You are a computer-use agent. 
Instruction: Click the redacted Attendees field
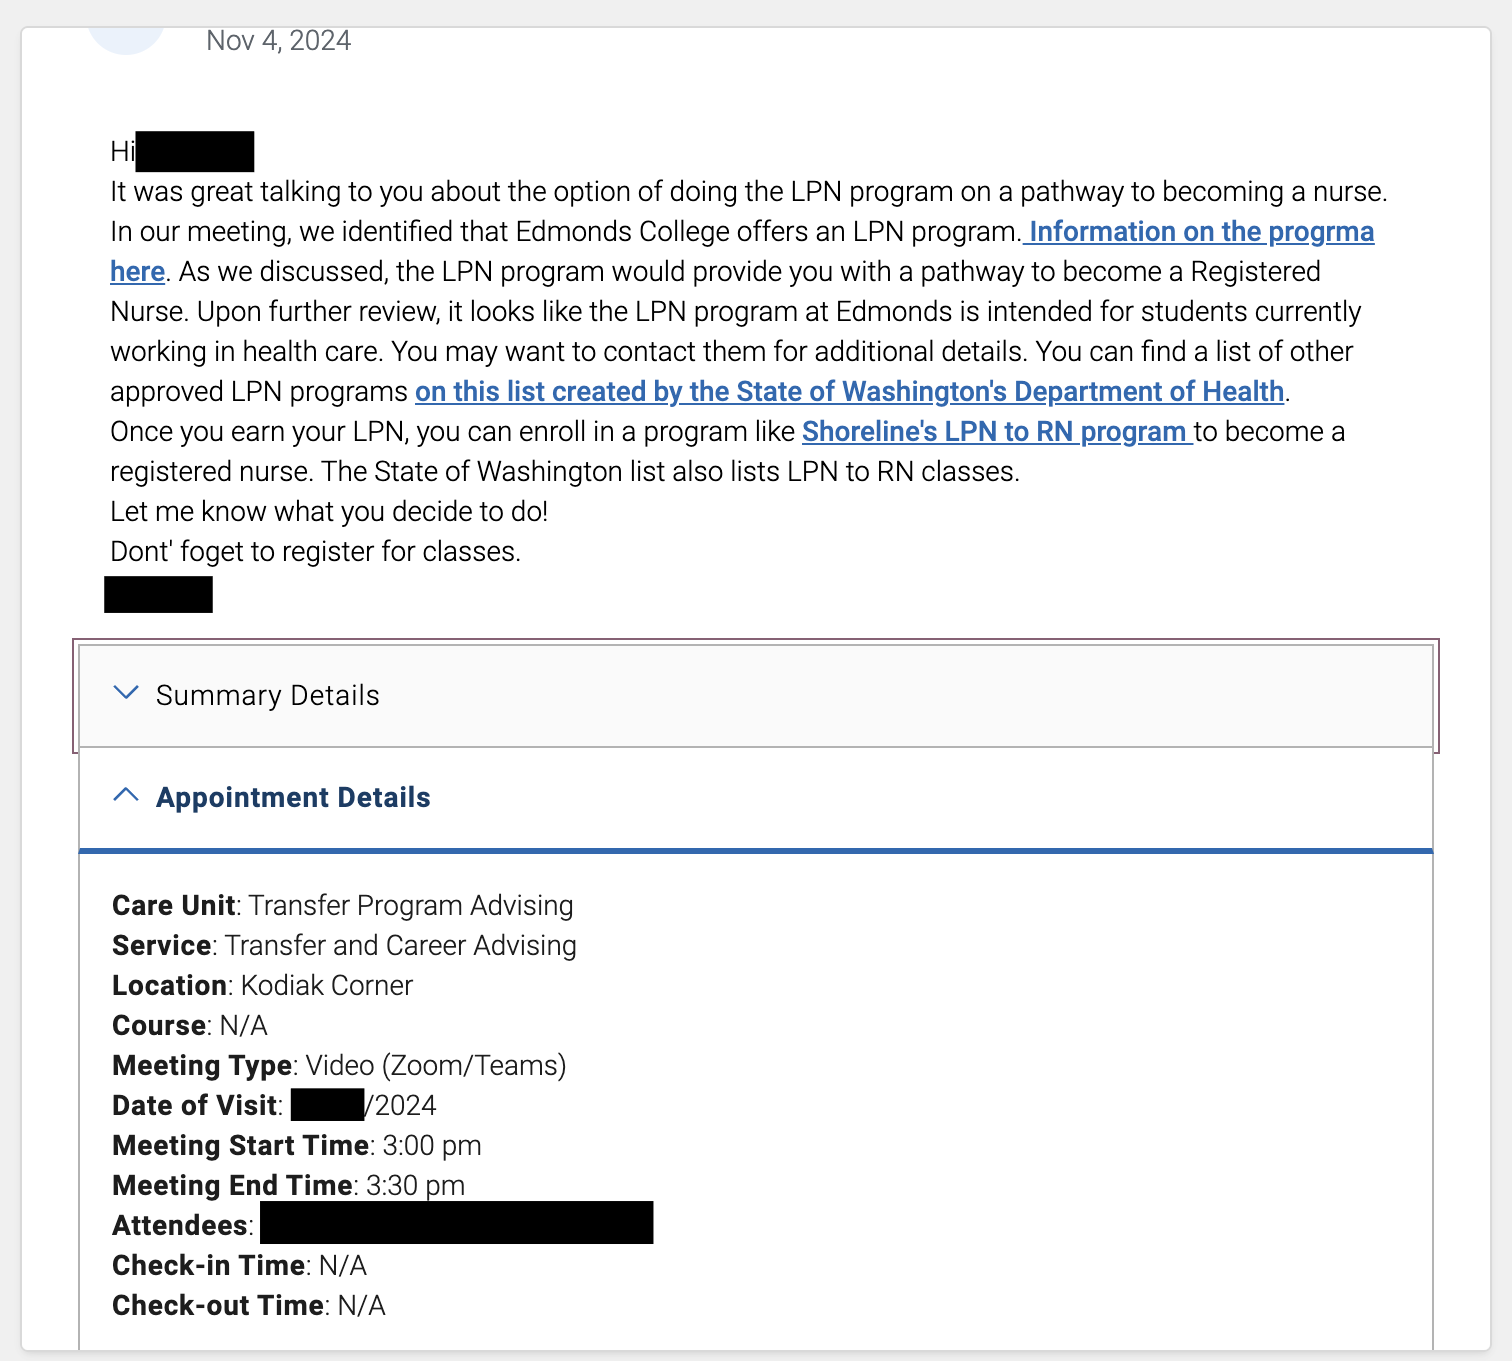coord(455,1223)
